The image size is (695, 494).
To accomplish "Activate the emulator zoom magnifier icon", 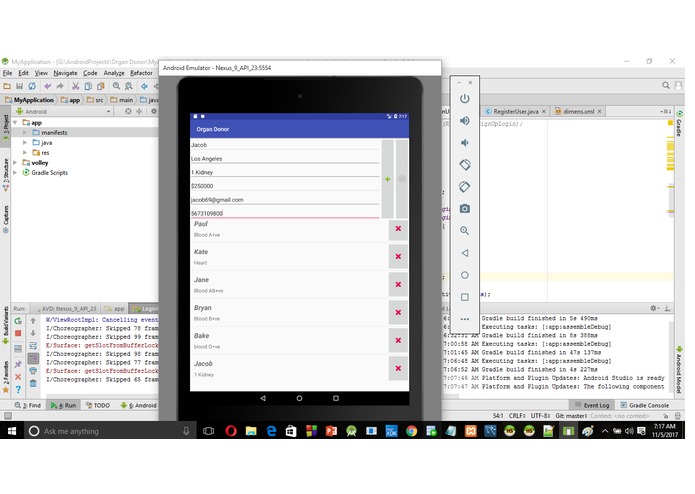I will point(465,231).
